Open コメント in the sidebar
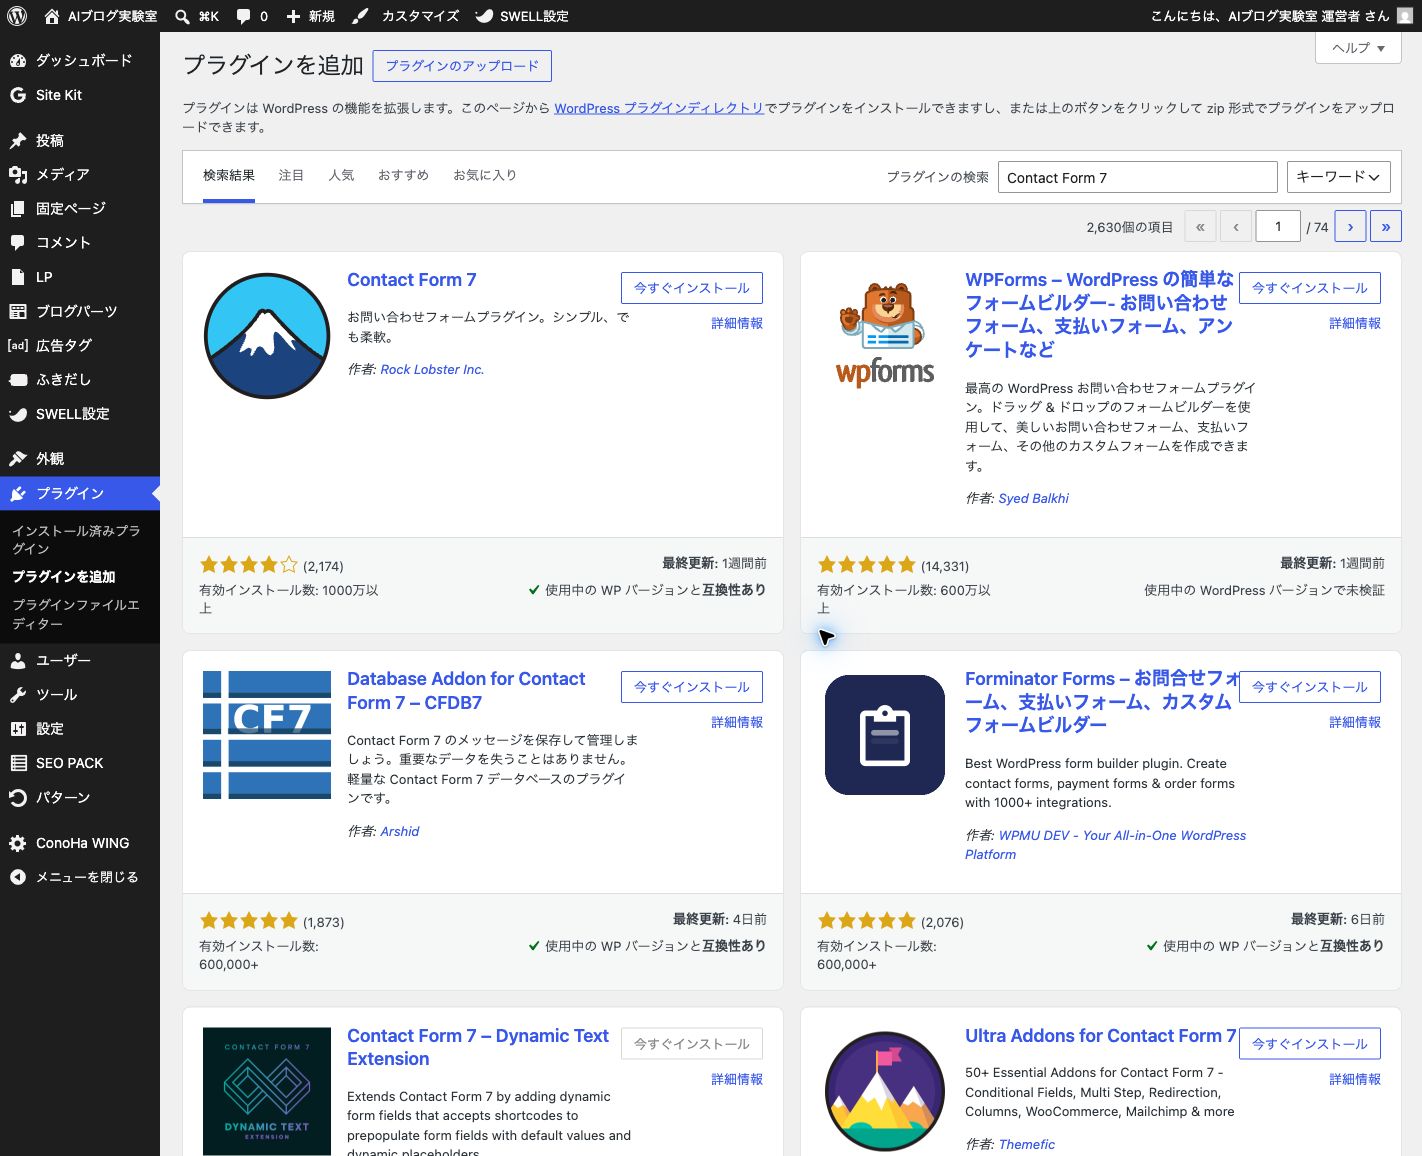 point(80,242)
